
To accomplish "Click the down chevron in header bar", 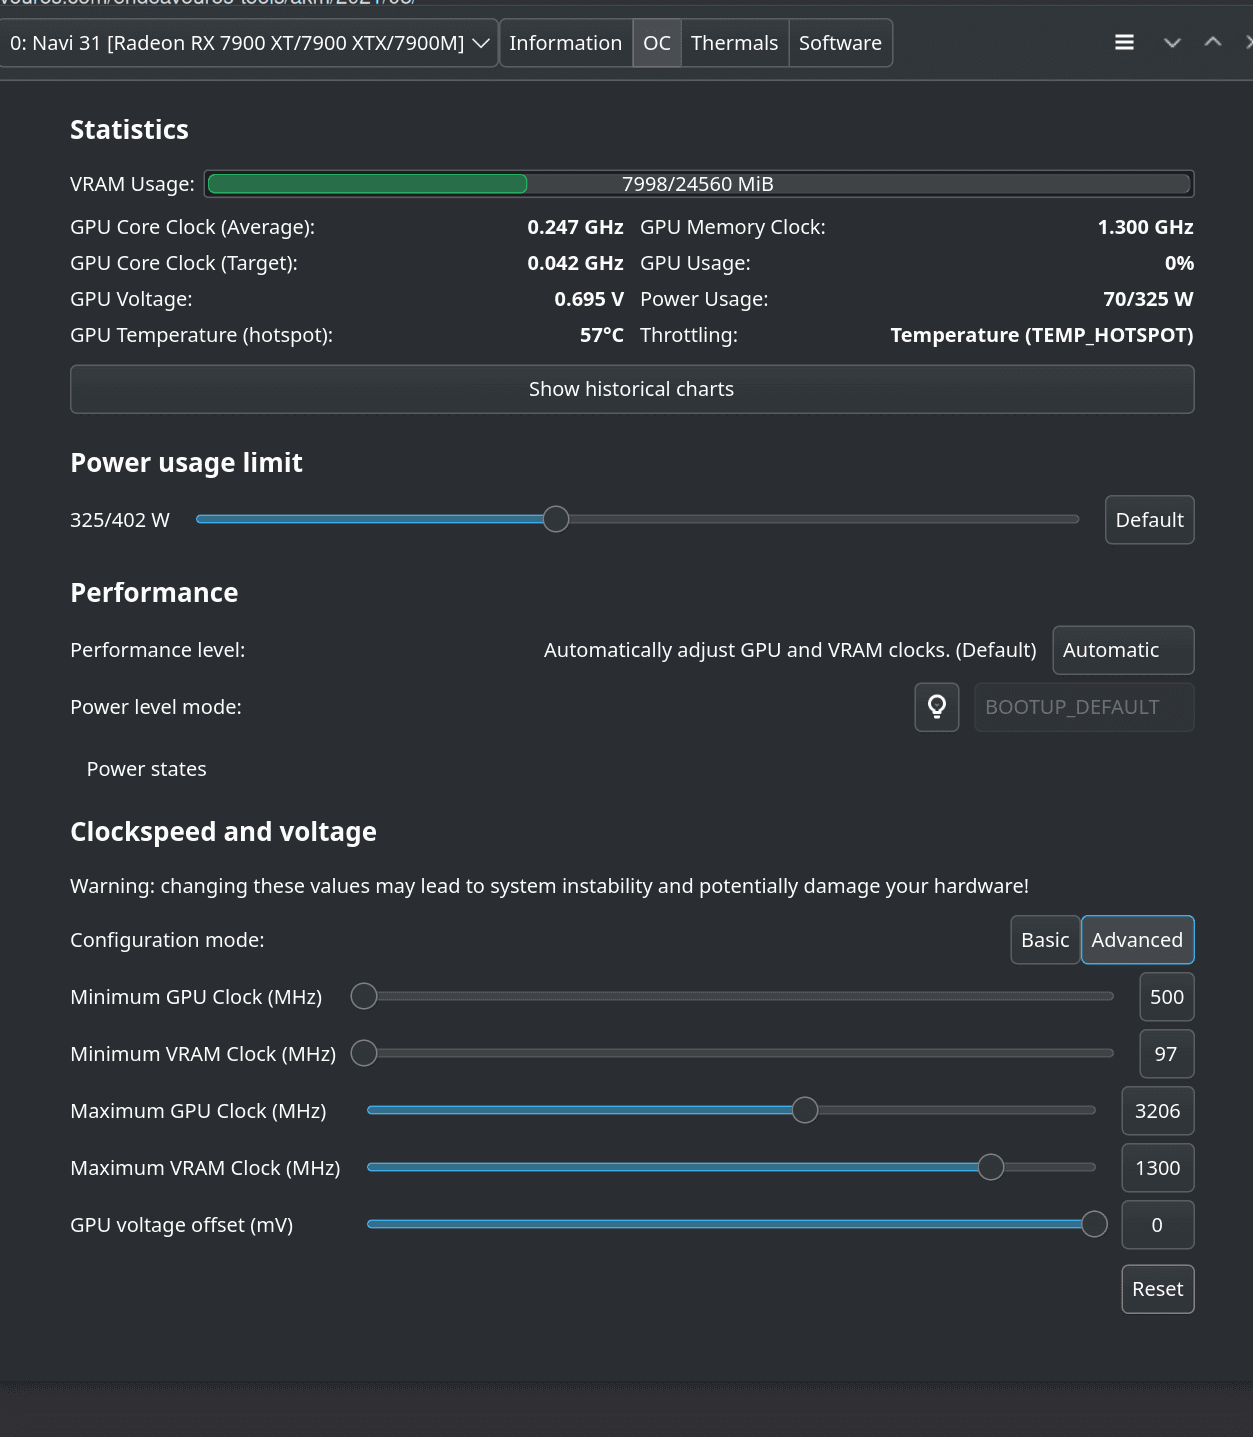I will tap(1172, 42).
